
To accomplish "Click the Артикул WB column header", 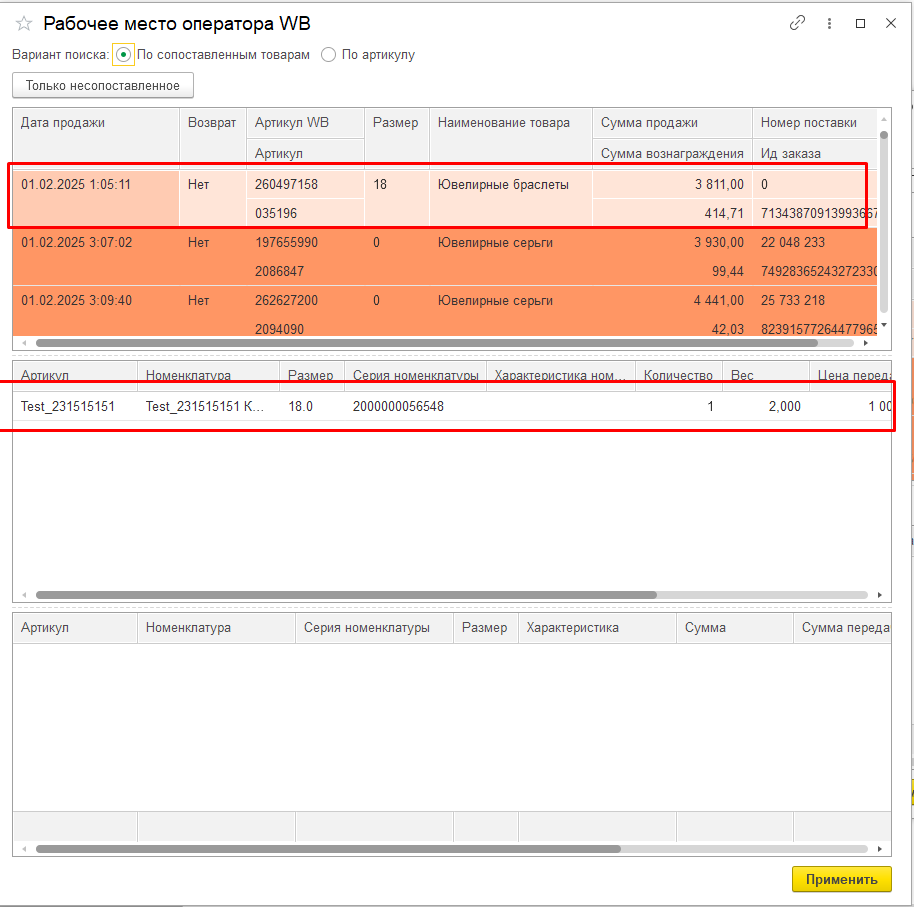I will (x=305, y=123).
